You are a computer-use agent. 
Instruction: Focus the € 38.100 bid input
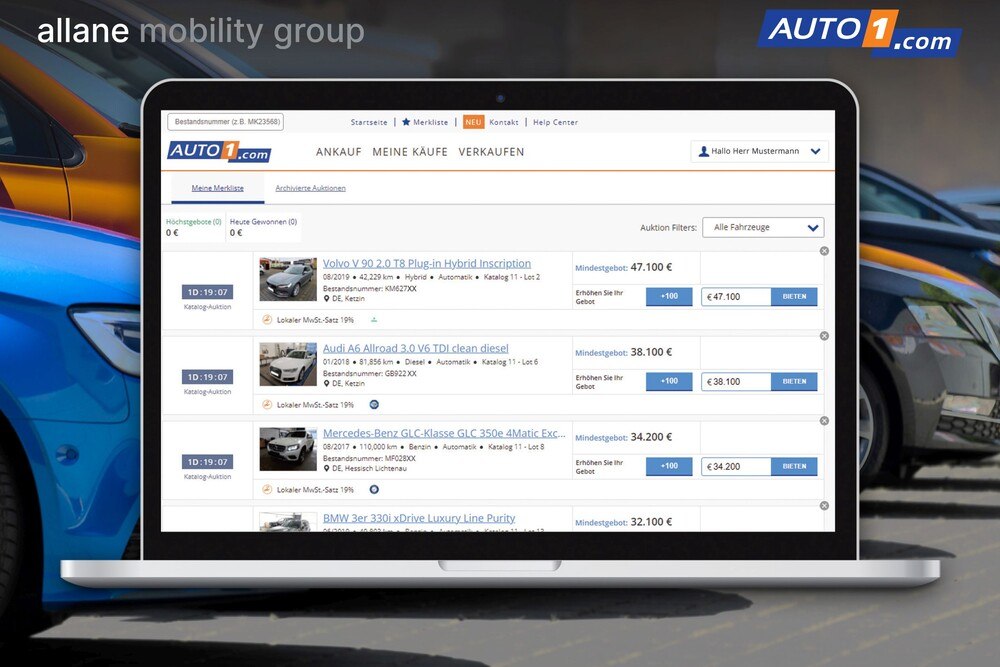click(736, 381)
